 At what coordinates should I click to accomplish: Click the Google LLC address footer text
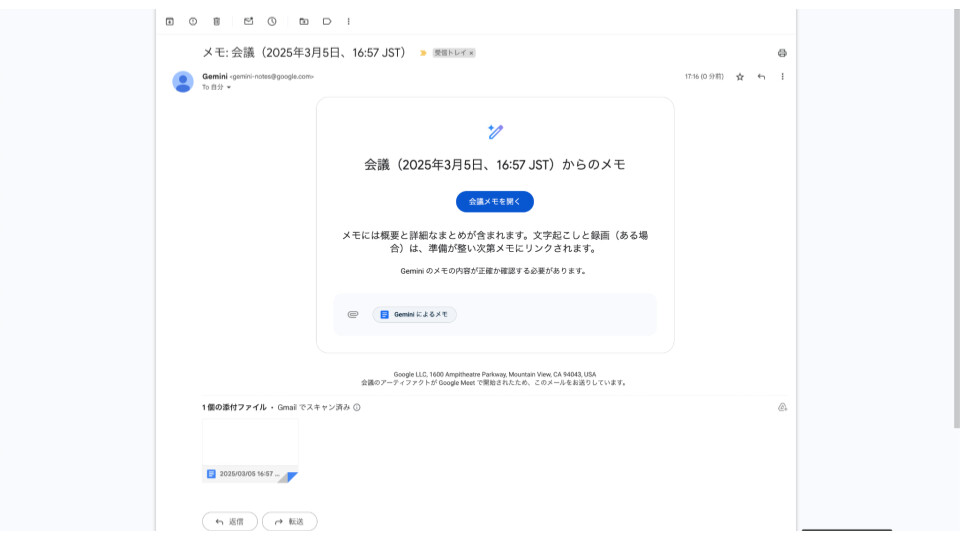[x=495, y=374]
